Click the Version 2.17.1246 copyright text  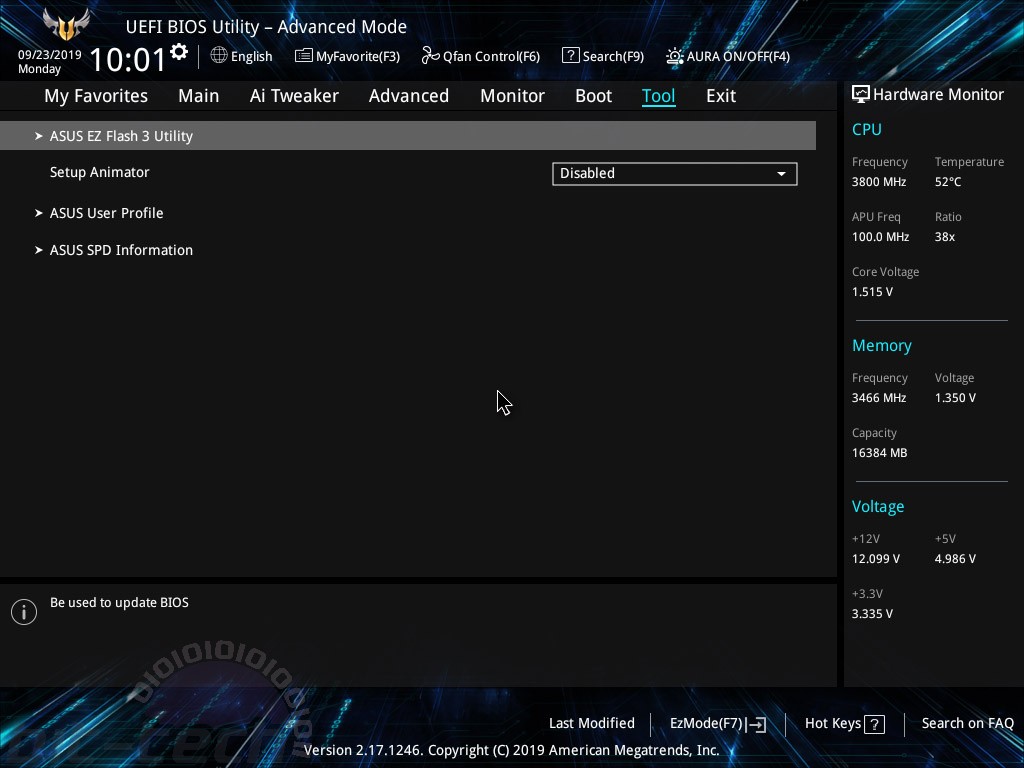511,750
